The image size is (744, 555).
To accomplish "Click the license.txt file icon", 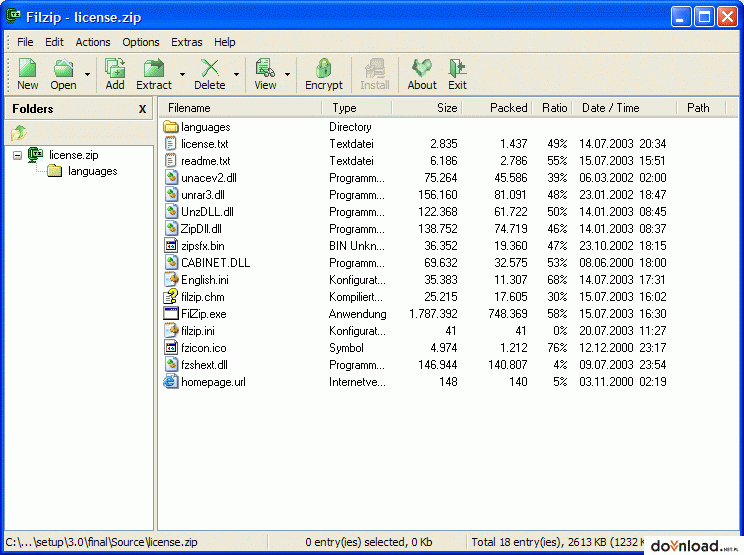I will 170,144.
